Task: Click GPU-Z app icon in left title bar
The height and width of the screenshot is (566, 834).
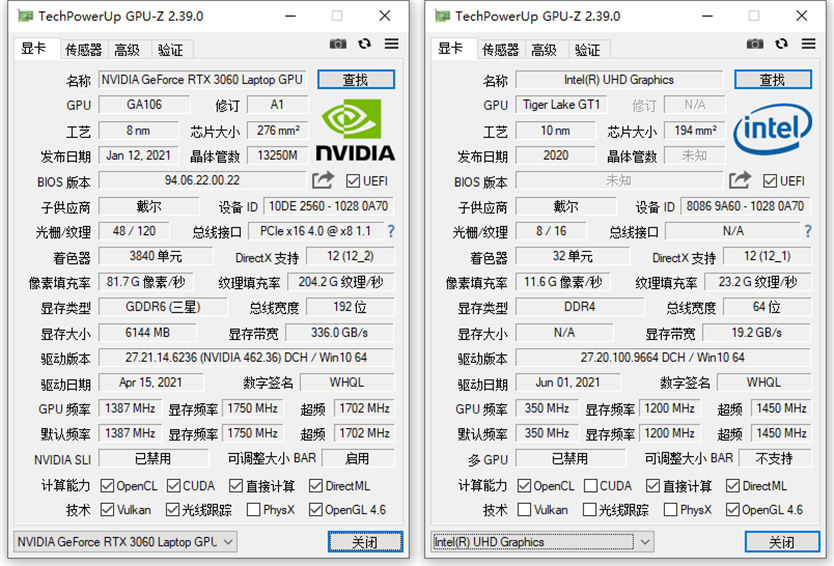Action: 24,16
